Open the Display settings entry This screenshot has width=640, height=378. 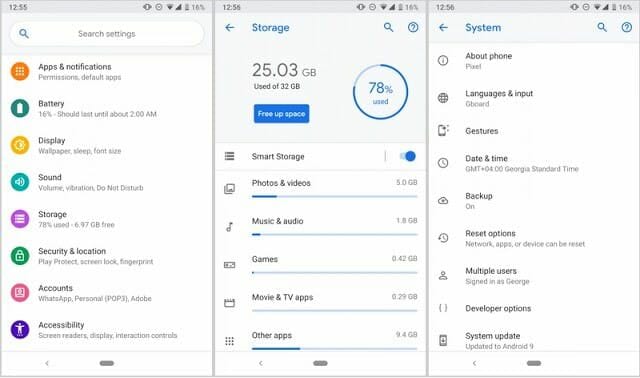click(x=107, y=145)
